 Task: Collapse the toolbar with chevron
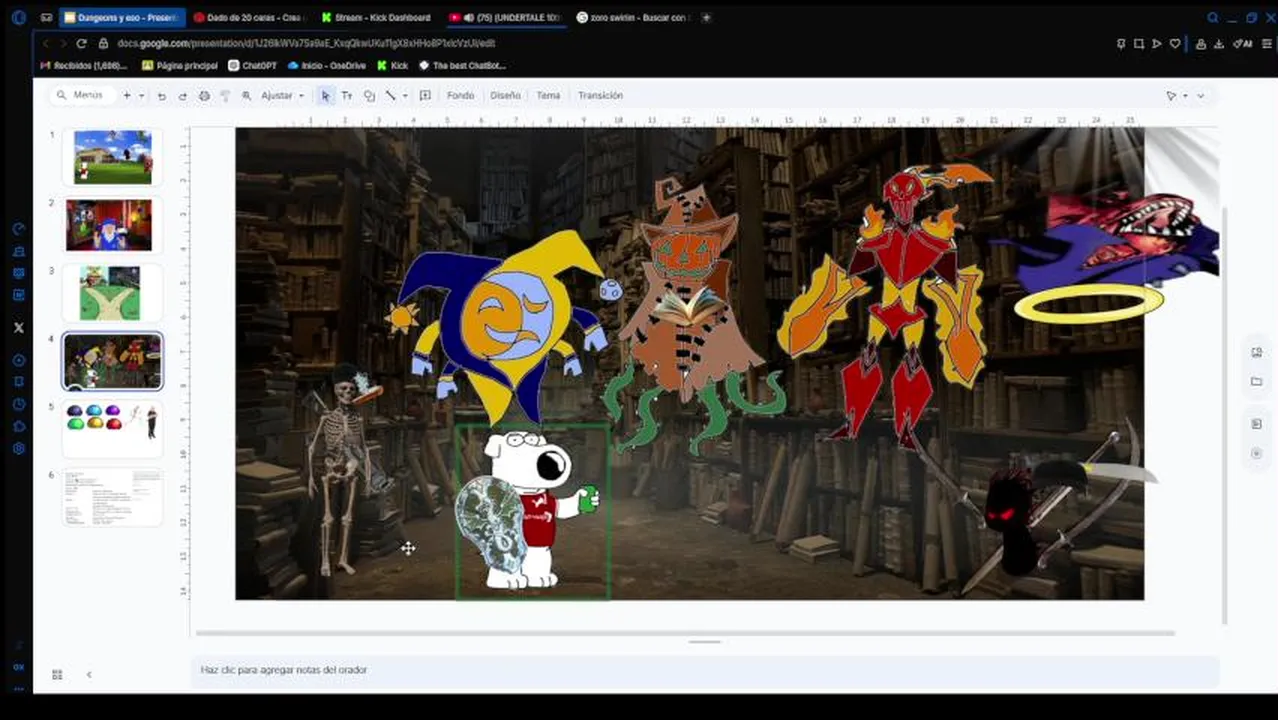pos(1201,96)
